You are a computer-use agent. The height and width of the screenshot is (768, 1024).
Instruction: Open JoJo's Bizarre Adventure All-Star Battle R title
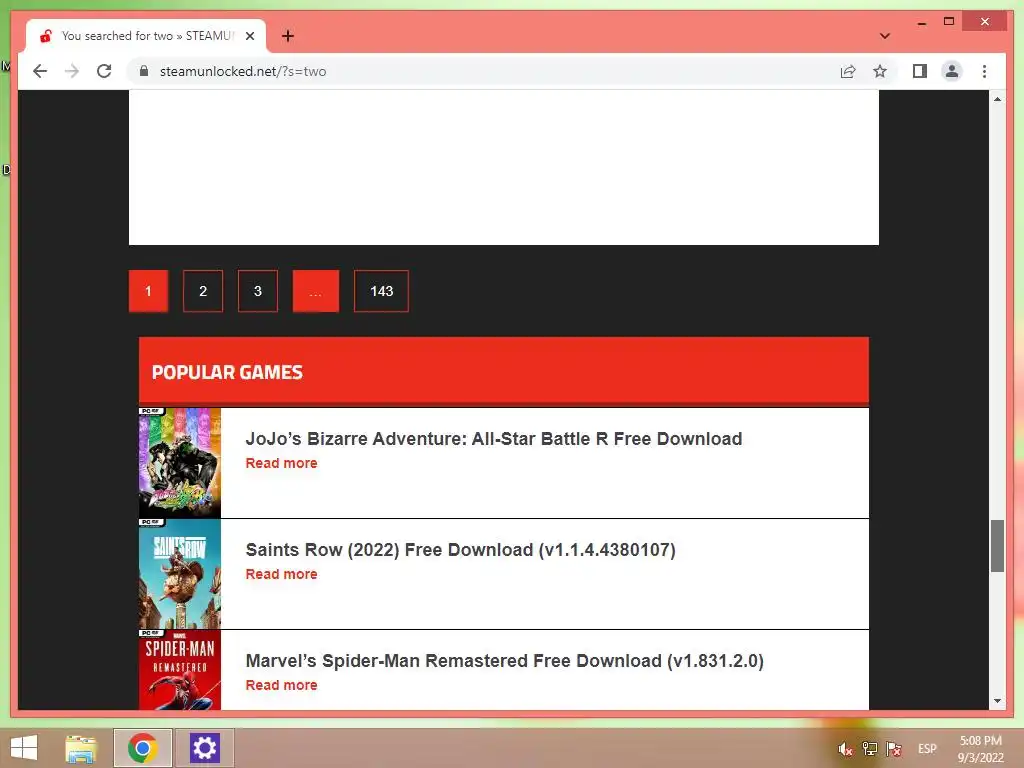coord(494,439)
